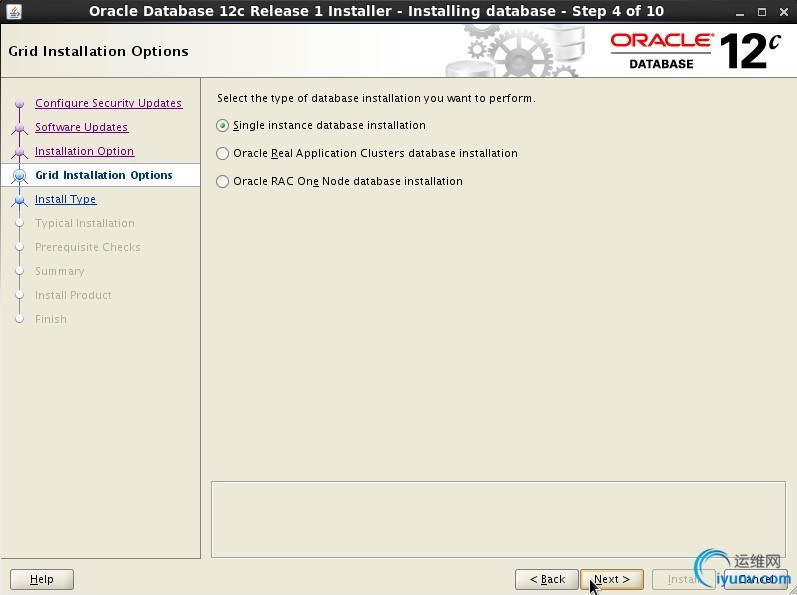
Task: Click the Grid Installation Options step bullet
Action: [20, 175]
